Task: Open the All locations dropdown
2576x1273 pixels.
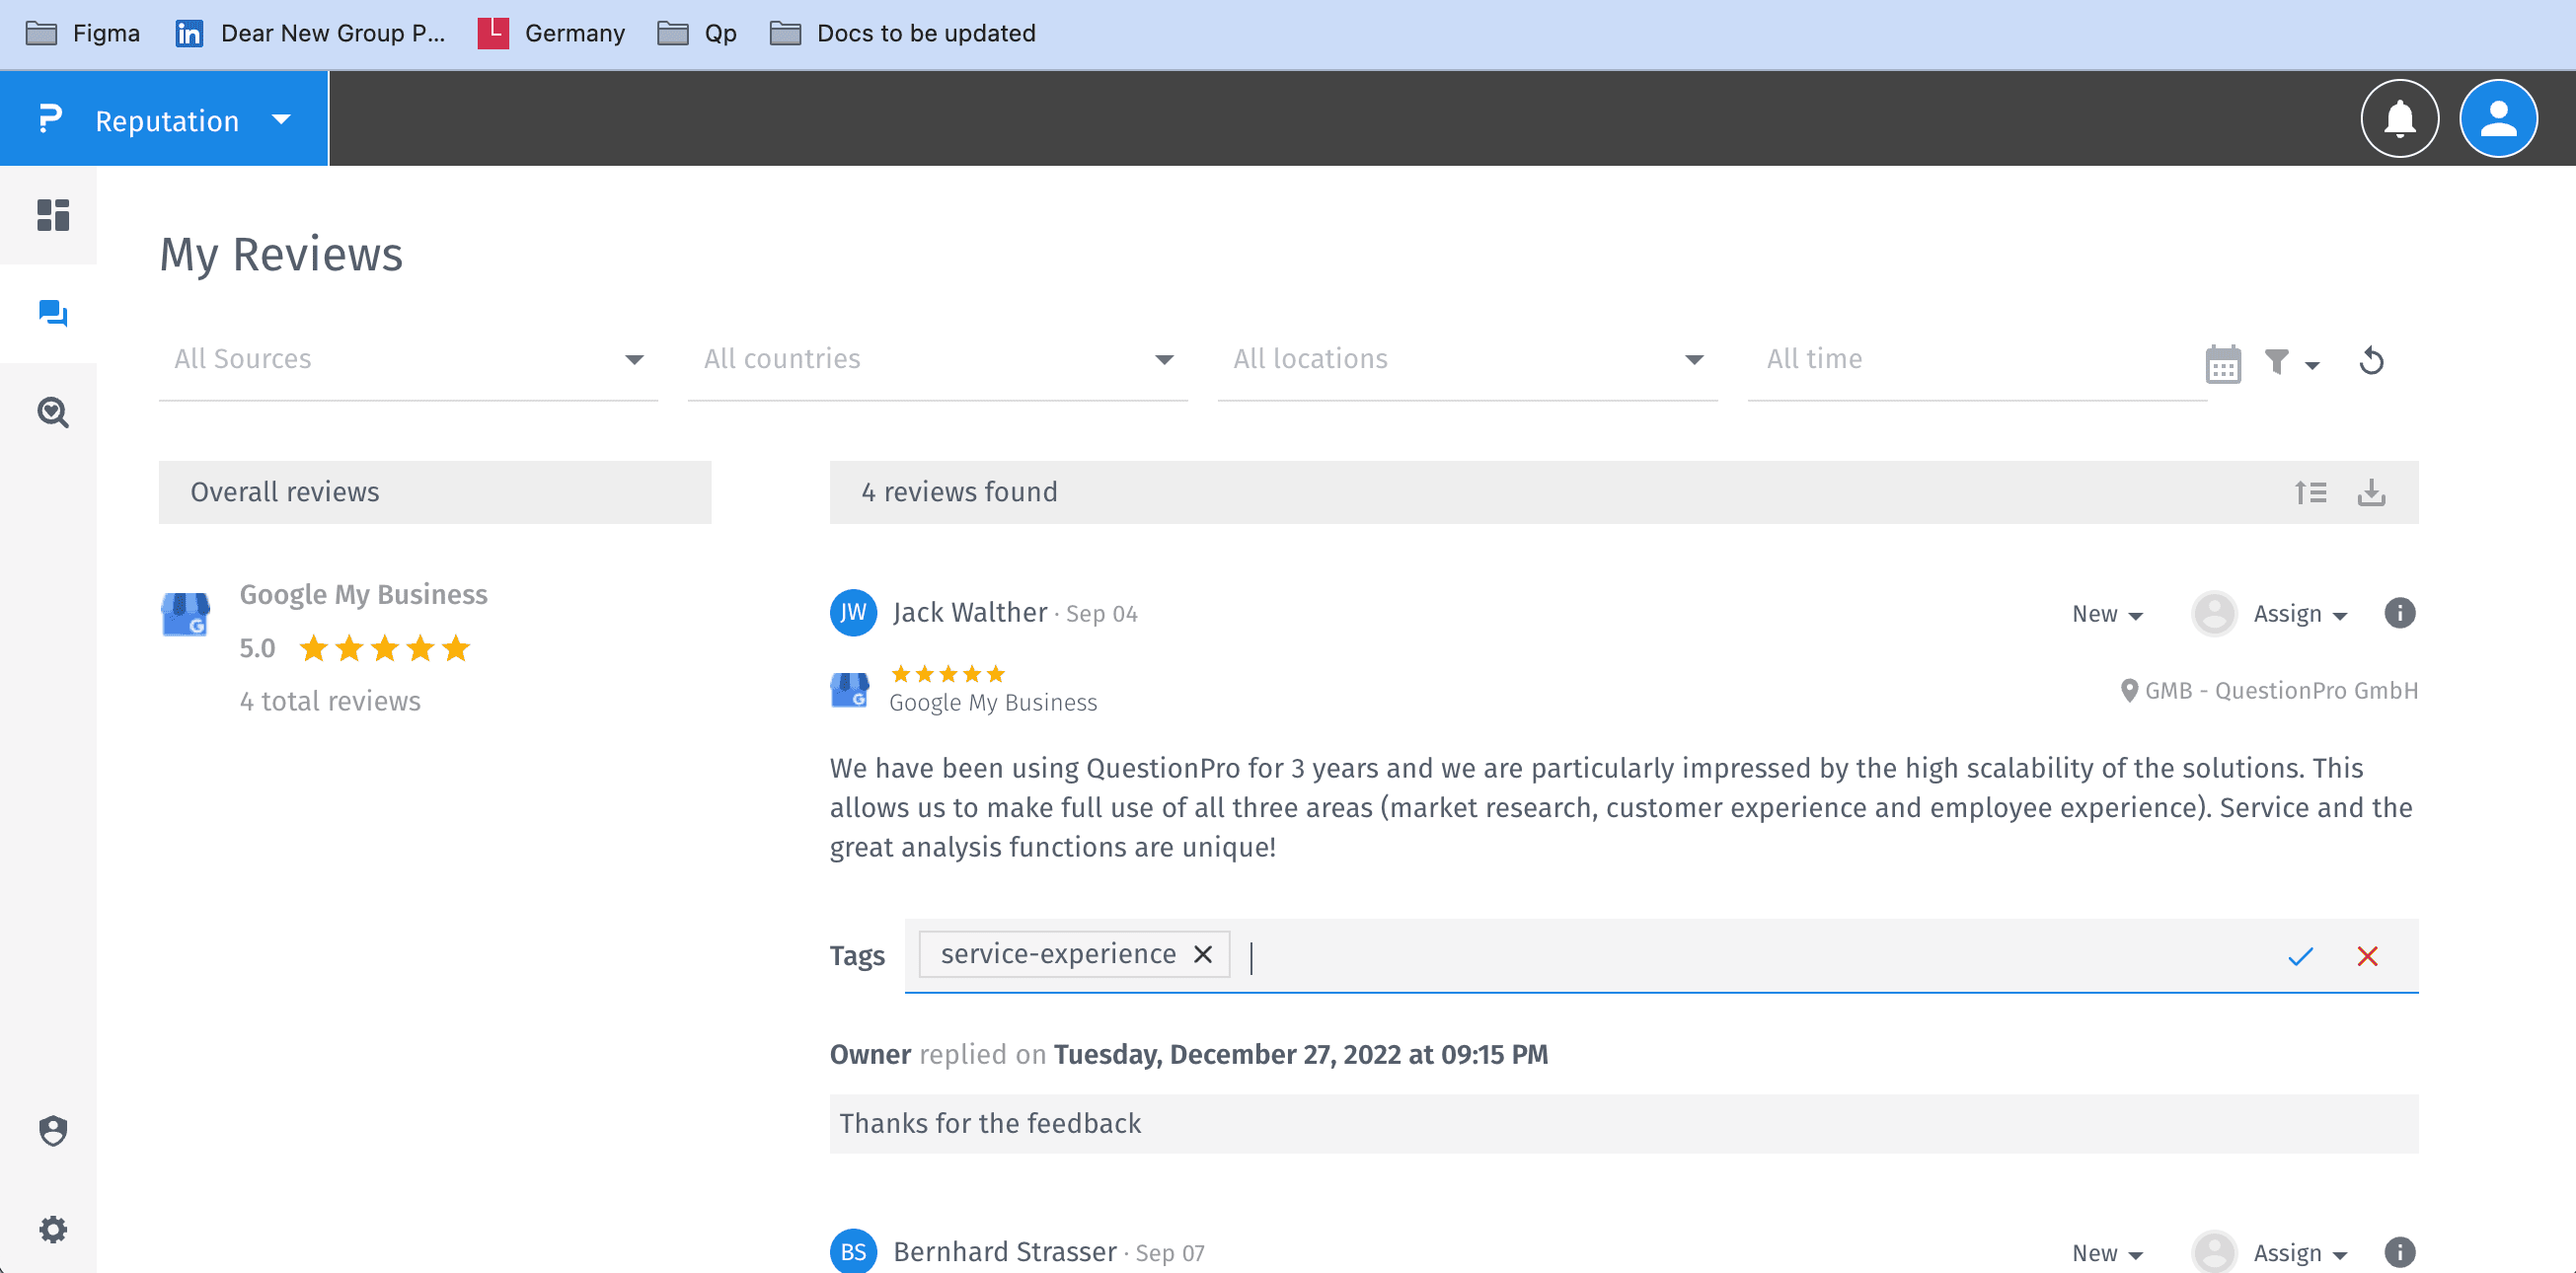Action: click(x=1466, y=359)
